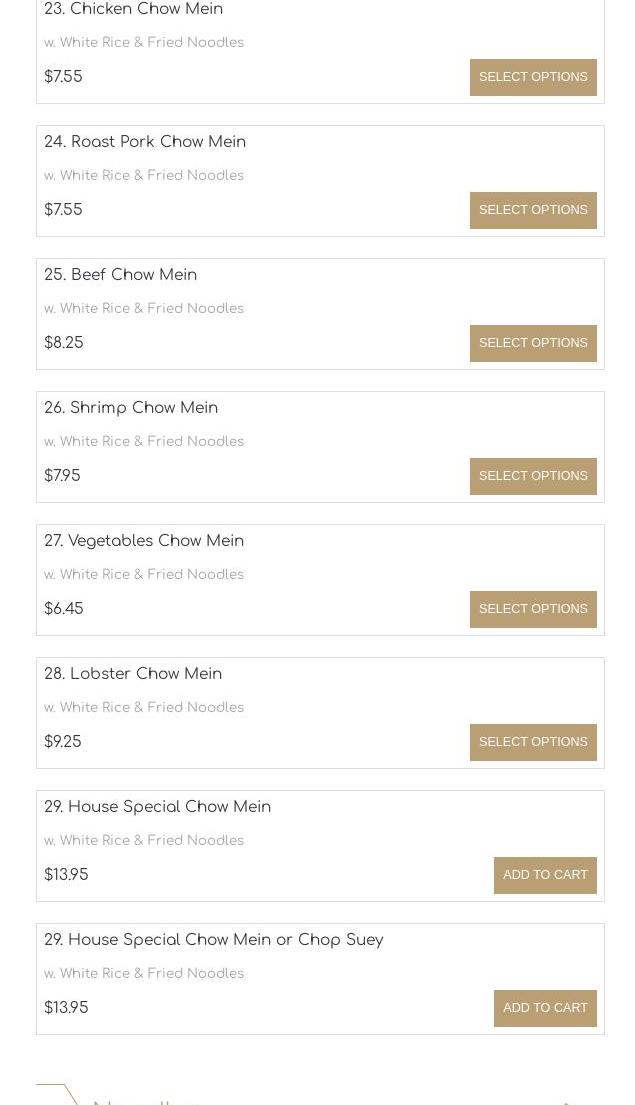Select options for Vegetables Chow Mein
Screen dimensions: 635x1105
click(533, 609)
